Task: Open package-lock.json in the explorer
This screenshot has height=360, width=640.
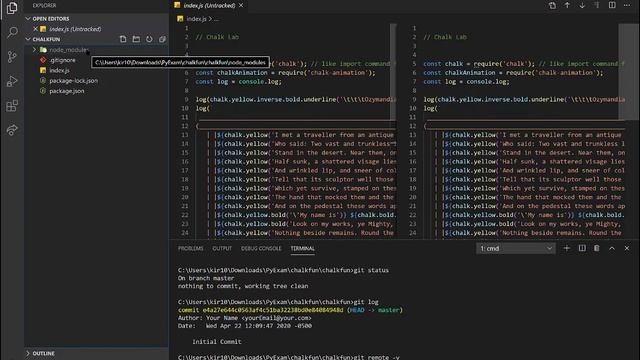Action: coord(73,81)
